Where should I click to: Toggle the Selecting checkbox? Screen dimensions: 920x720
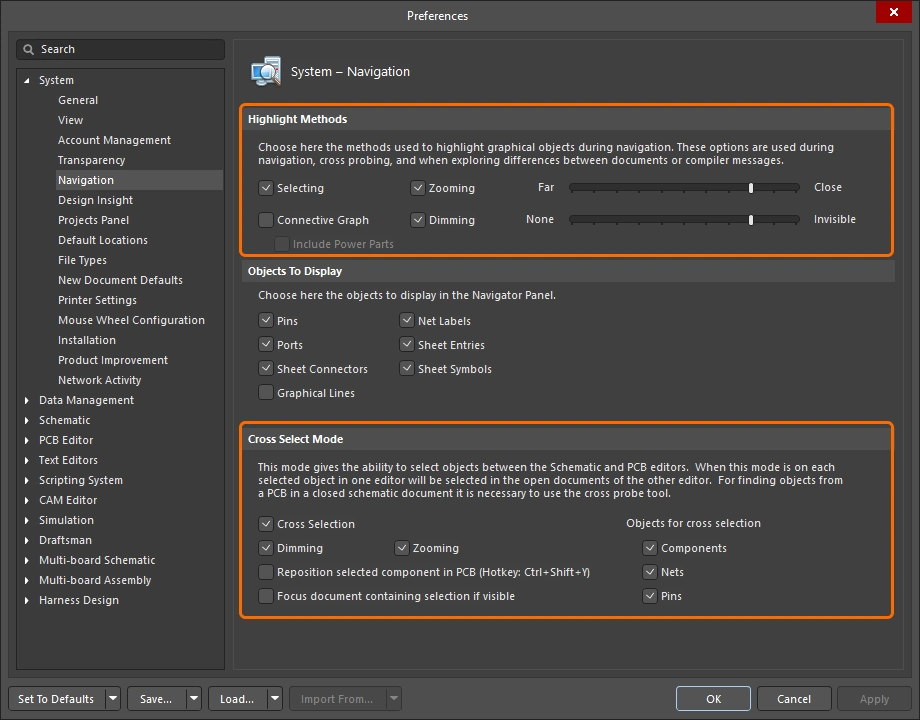click(266, 188)
